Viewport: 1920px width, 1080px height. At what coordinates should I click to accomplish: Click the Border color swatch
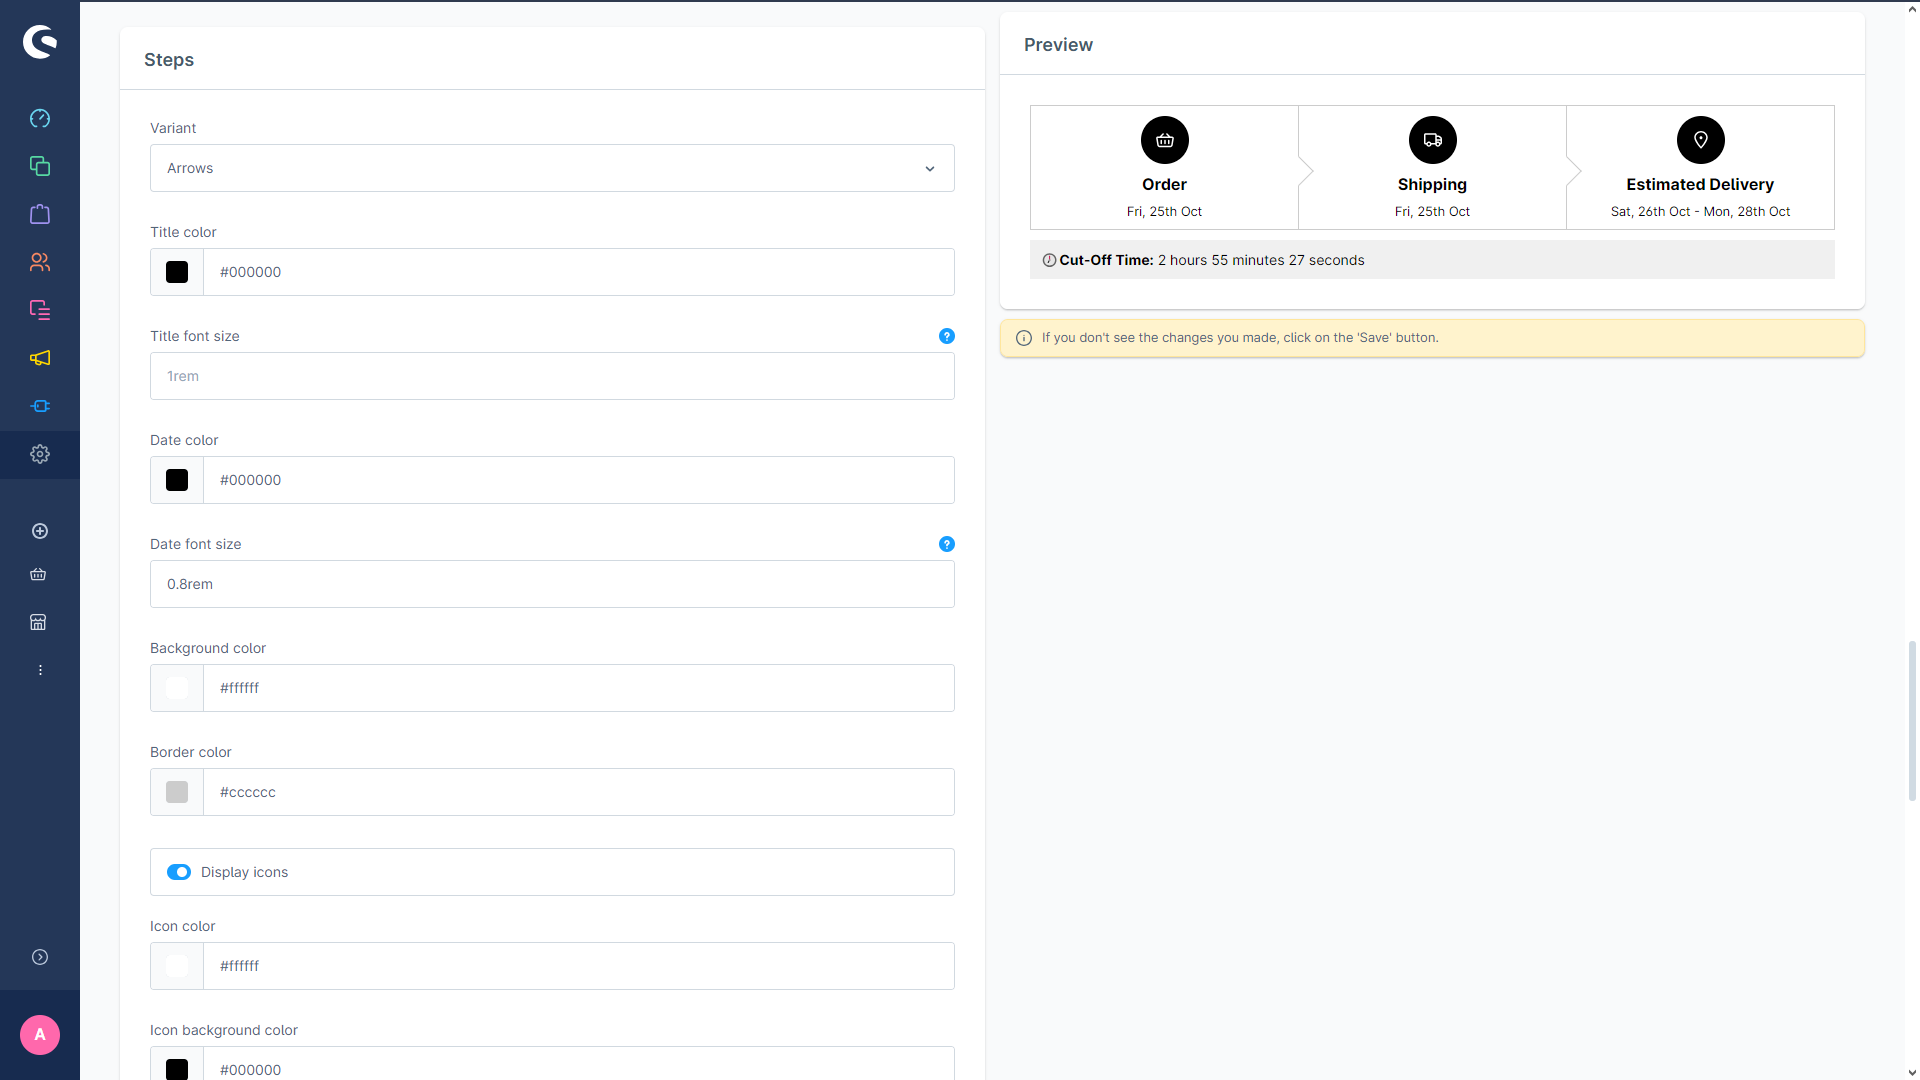point(177,791)
